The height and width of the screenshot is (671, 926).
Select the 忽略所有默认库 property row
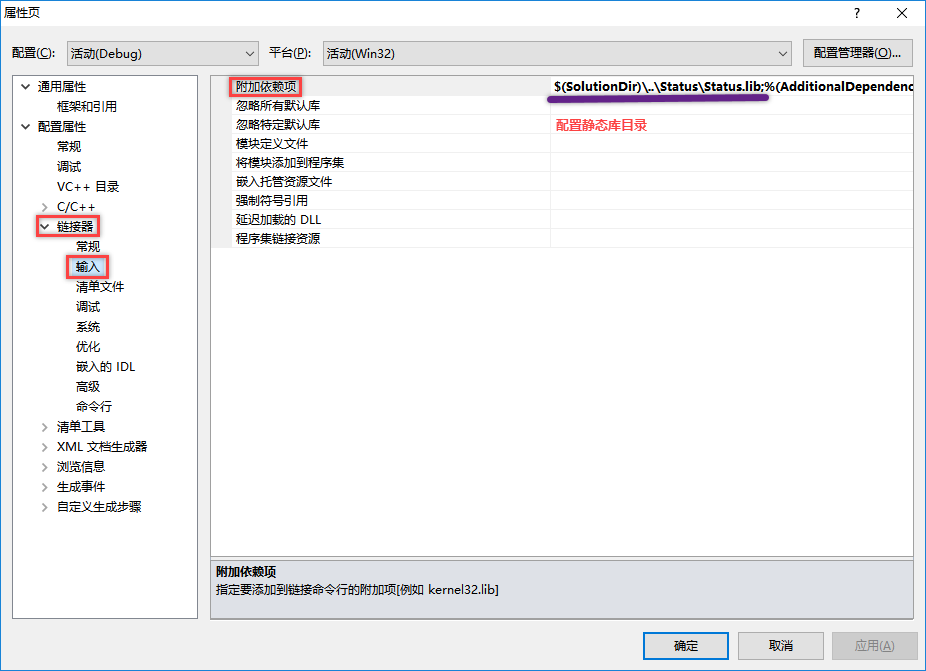pos(278,106)
